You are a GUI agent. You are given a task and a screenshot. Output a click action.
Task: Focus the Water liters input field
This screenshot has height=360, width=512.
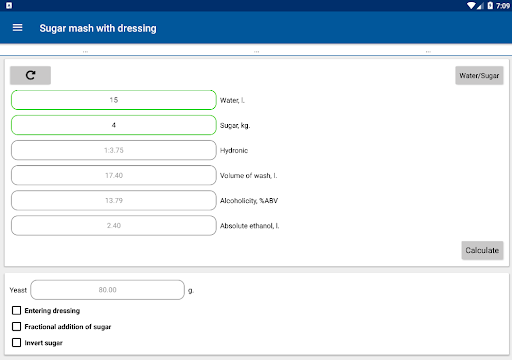(114, 100)
